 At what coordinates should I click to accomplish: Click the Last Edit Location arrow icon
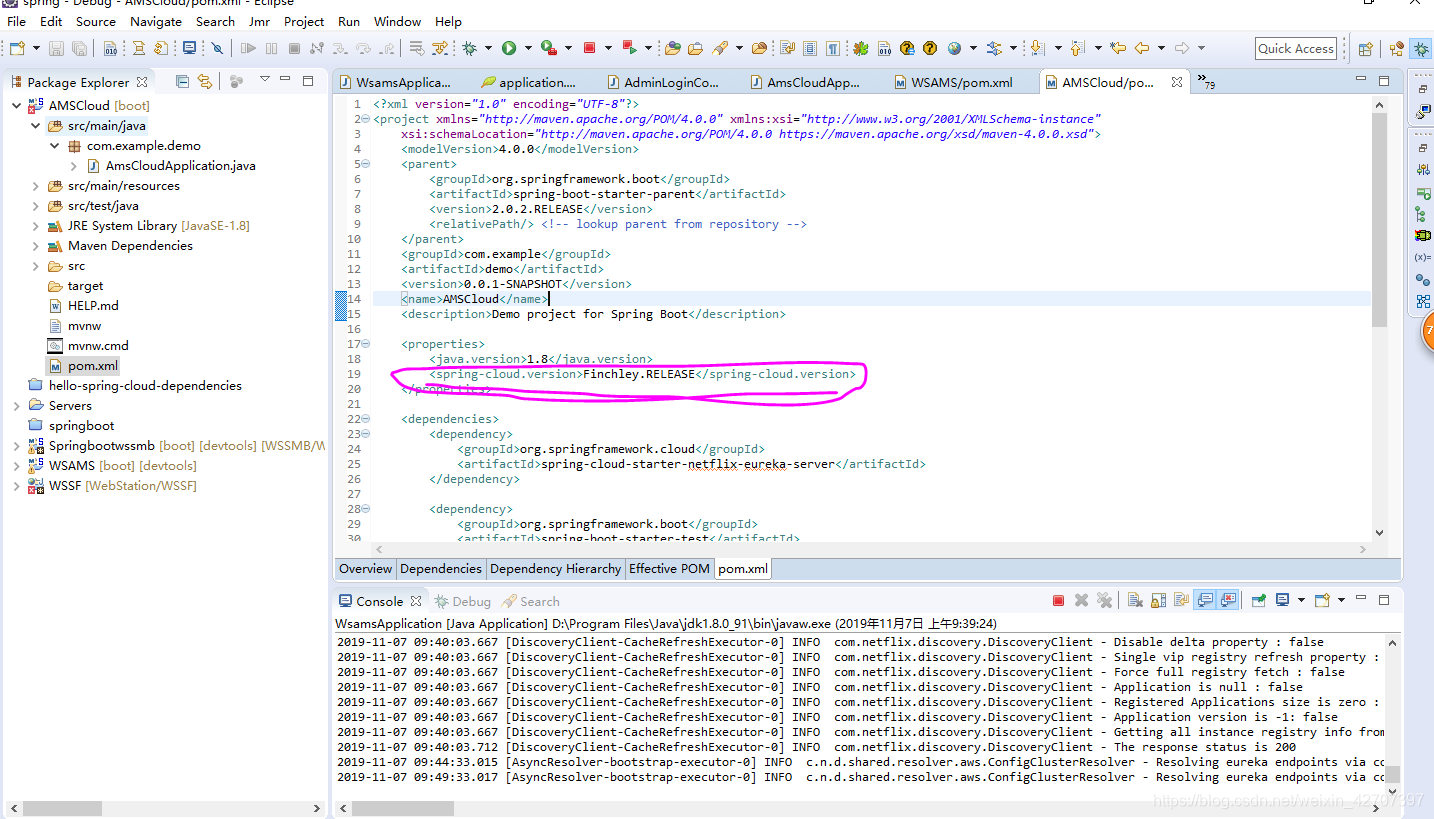(1117, 48)
